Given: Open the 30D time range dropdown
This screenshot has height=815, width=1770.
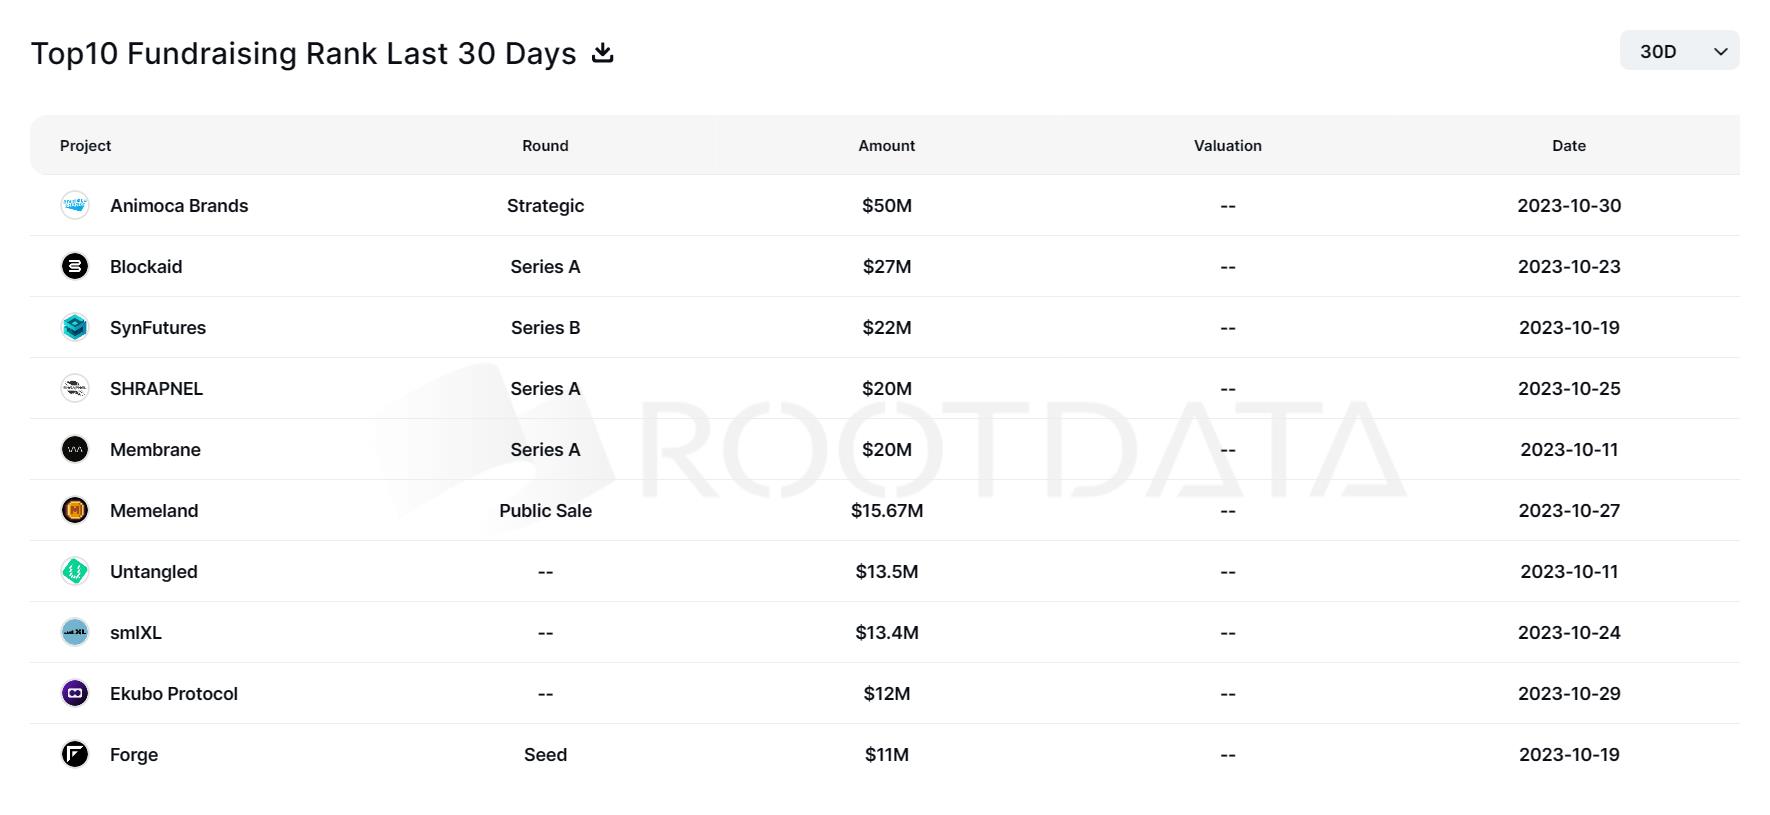Looking at the screenshot, I should [x=1679, y=51].
